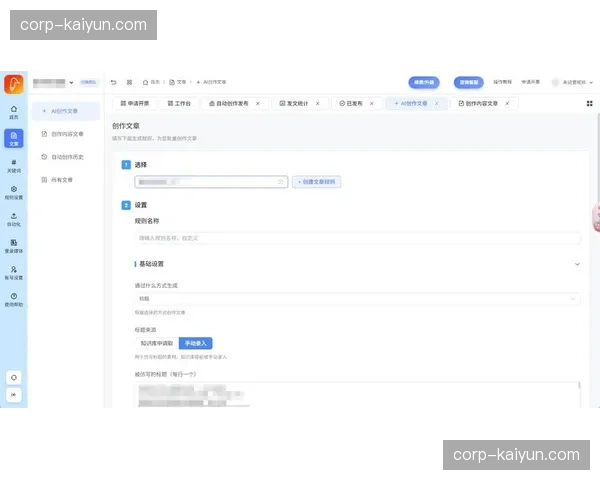Close the 已发布 tab
The height and width of the screenshot is (480, 600).
pos(371,103)
